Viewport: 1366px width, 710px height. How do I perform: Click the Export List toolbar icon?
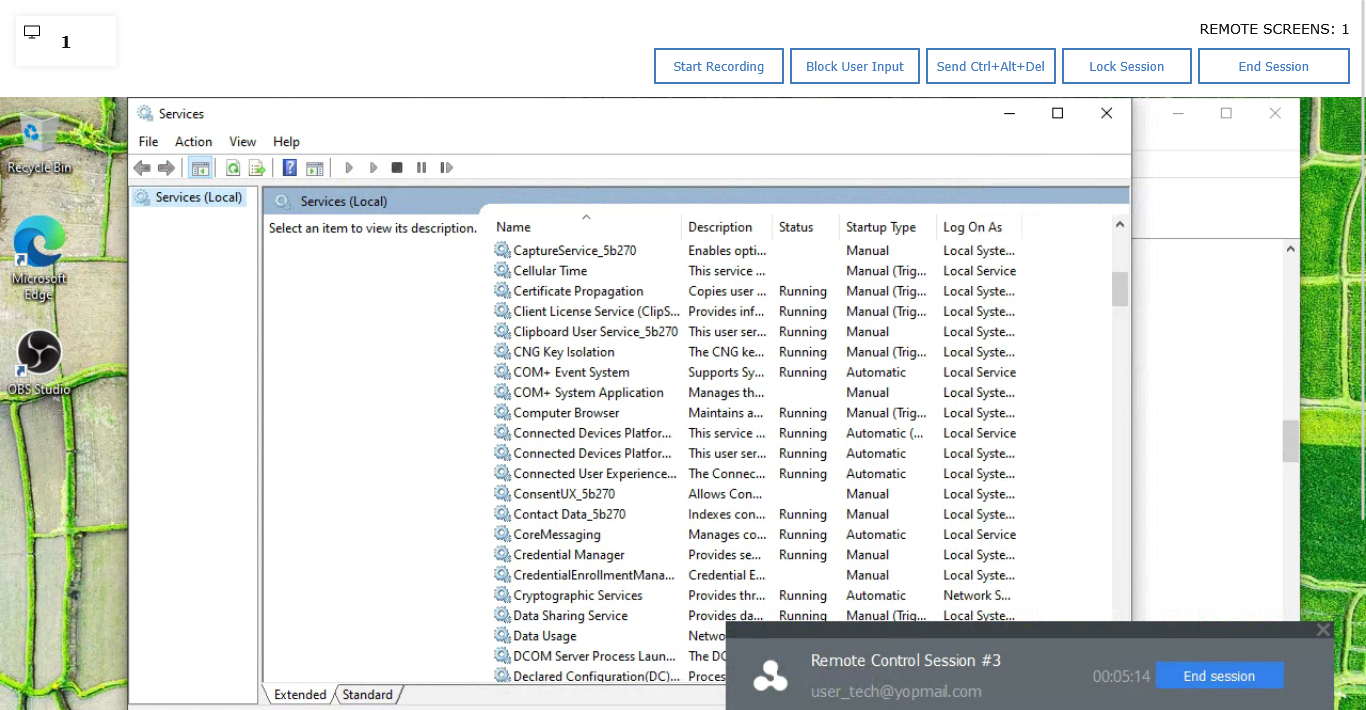pyautogui.click(x=257, y=168)
